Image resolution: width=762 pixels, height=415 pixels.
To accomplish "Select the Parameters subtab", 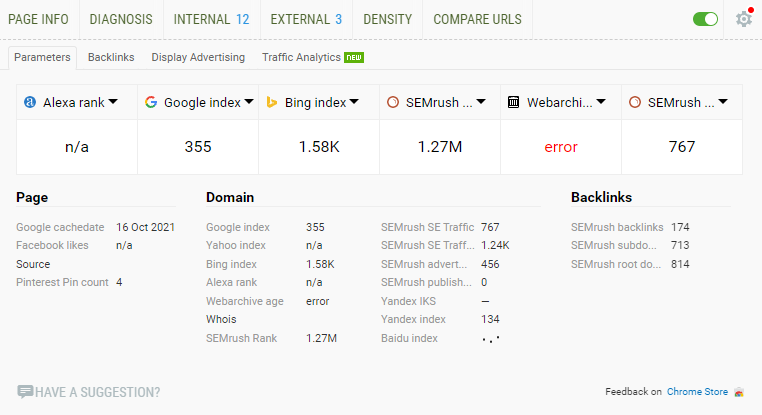I will pos(42,57).
